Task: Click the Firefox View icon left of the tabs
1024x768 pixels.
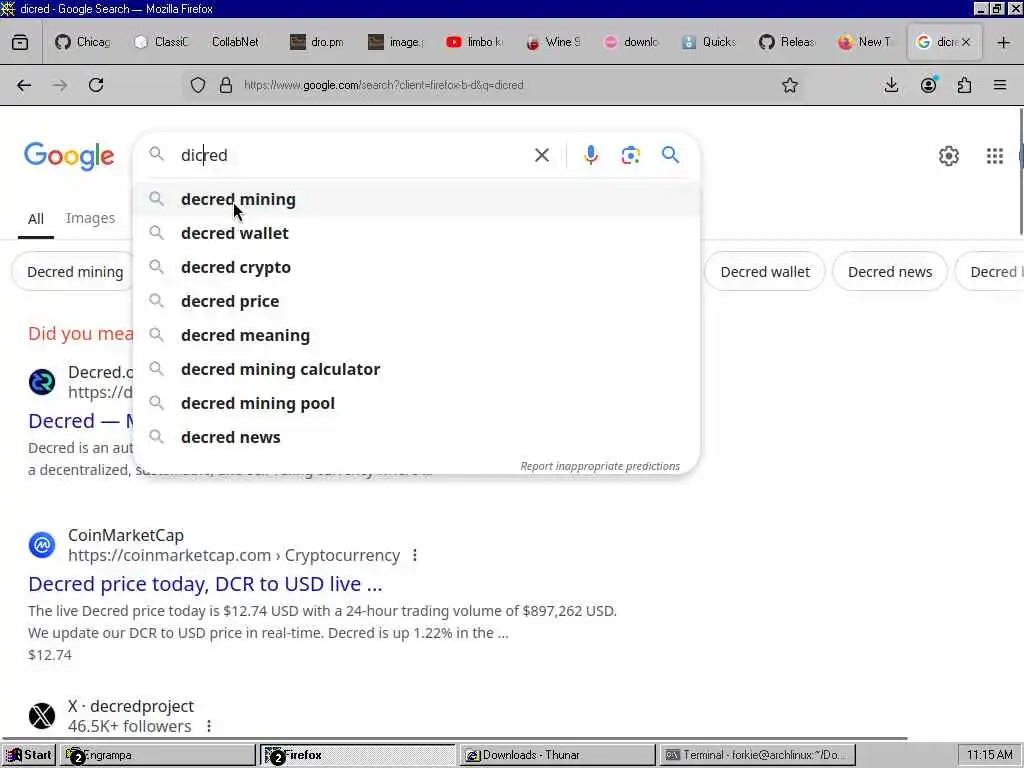Action: [x=20, y=42]
